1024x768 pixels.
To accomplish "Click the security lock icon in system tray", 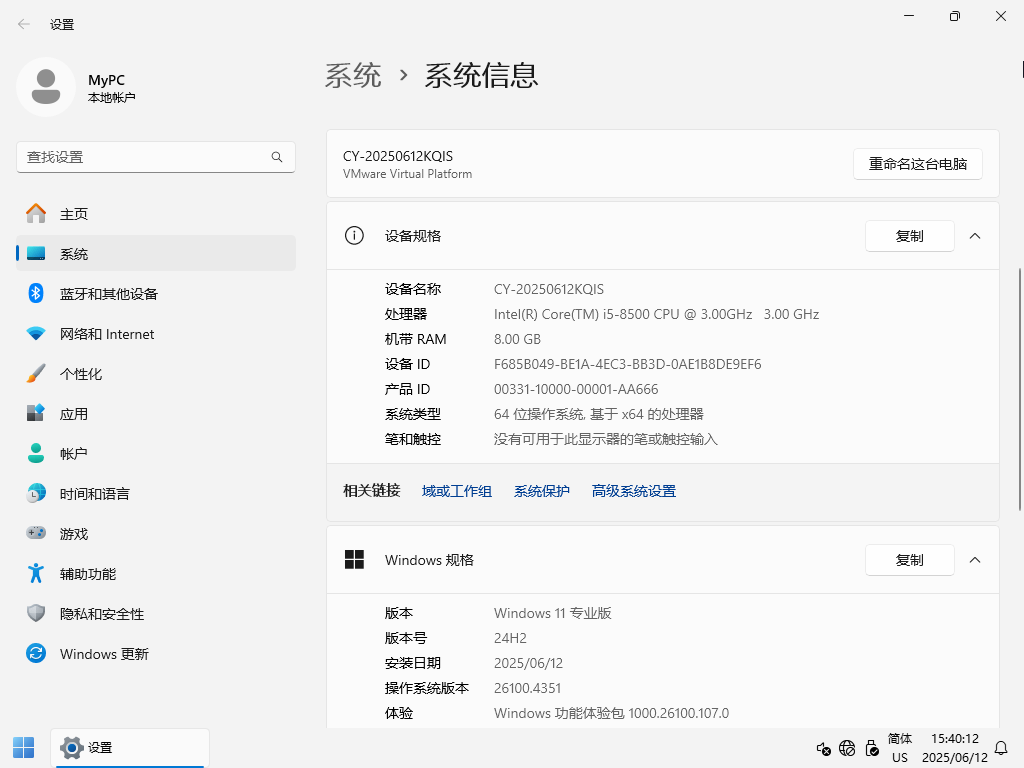I will coord(872,748).
